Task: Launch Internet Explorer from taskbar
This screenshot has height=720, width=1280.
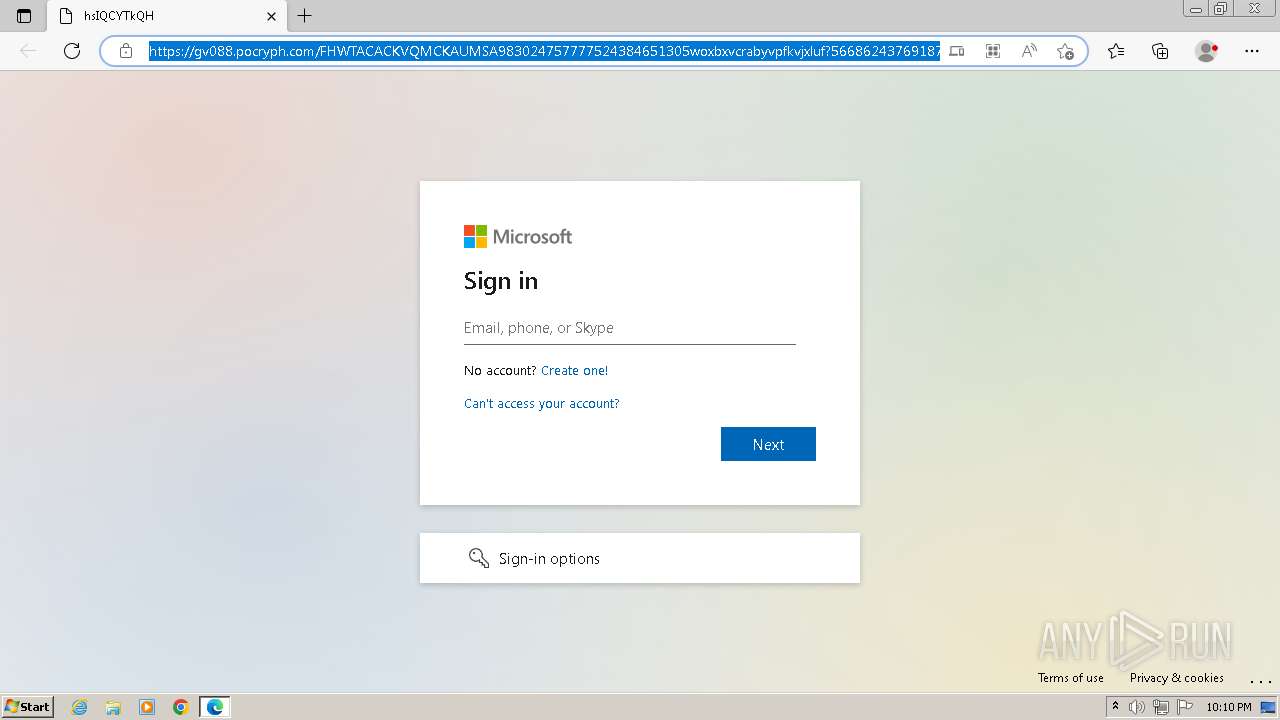Action: click(80, 707)
